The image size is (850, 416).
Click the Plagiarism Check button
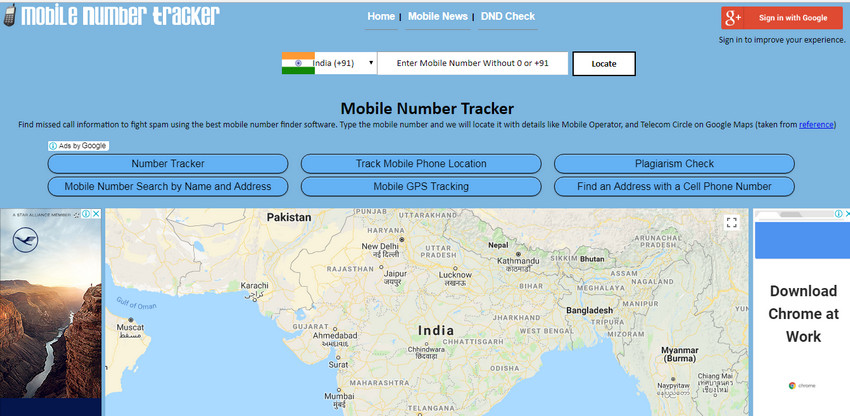[x=673, y=164]
